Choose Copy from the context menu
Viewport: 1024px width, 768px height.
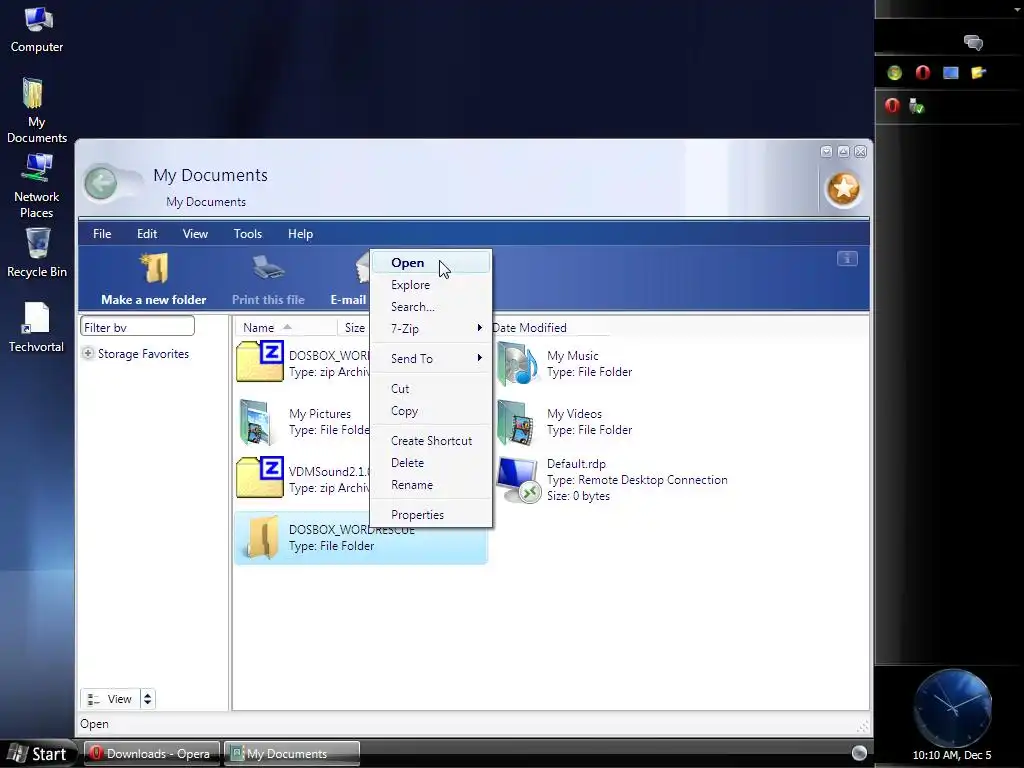pyautogui.click(x=431, y=411)
